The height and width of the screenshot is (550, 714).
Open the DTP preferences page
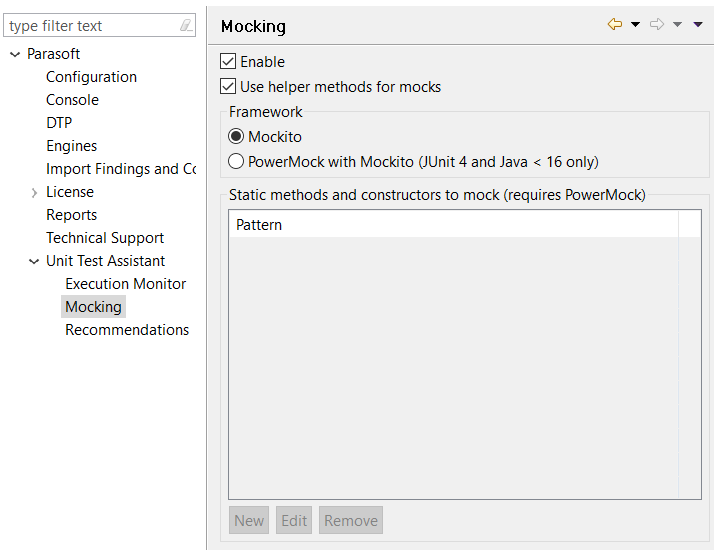[x=59, y=123]
